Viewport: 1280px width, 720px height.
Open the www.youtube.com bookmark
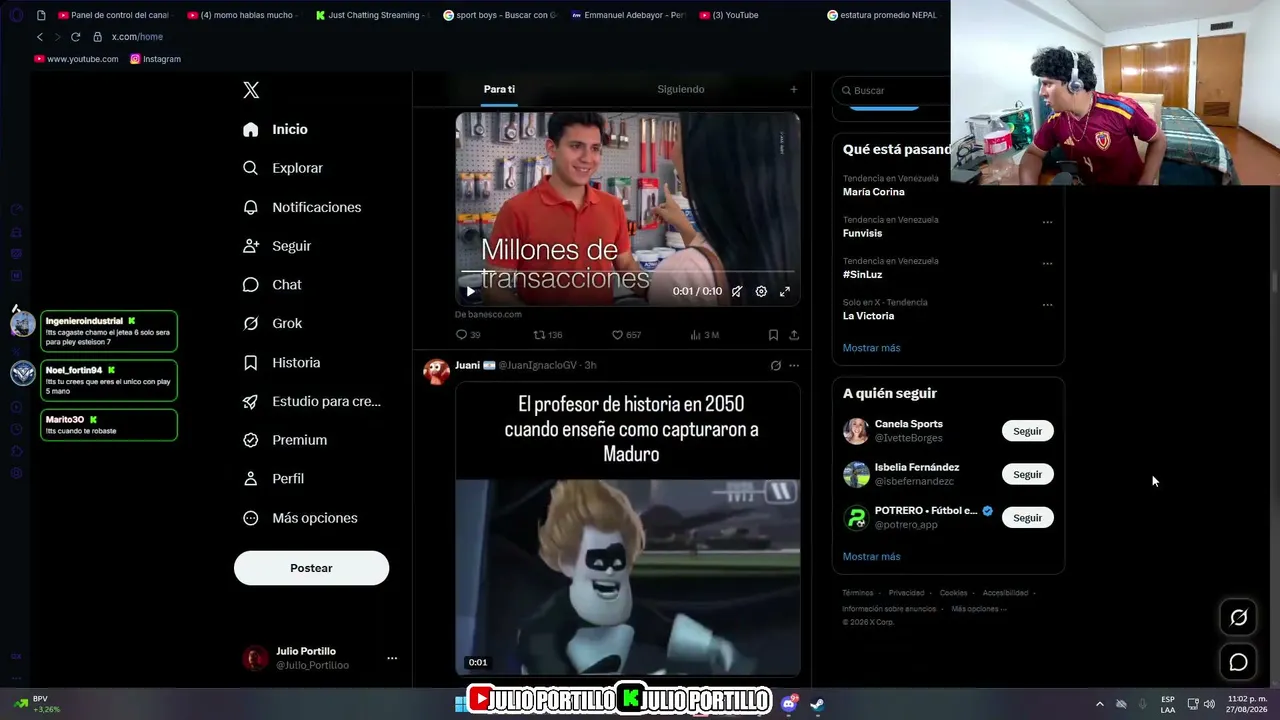(76, 59)
